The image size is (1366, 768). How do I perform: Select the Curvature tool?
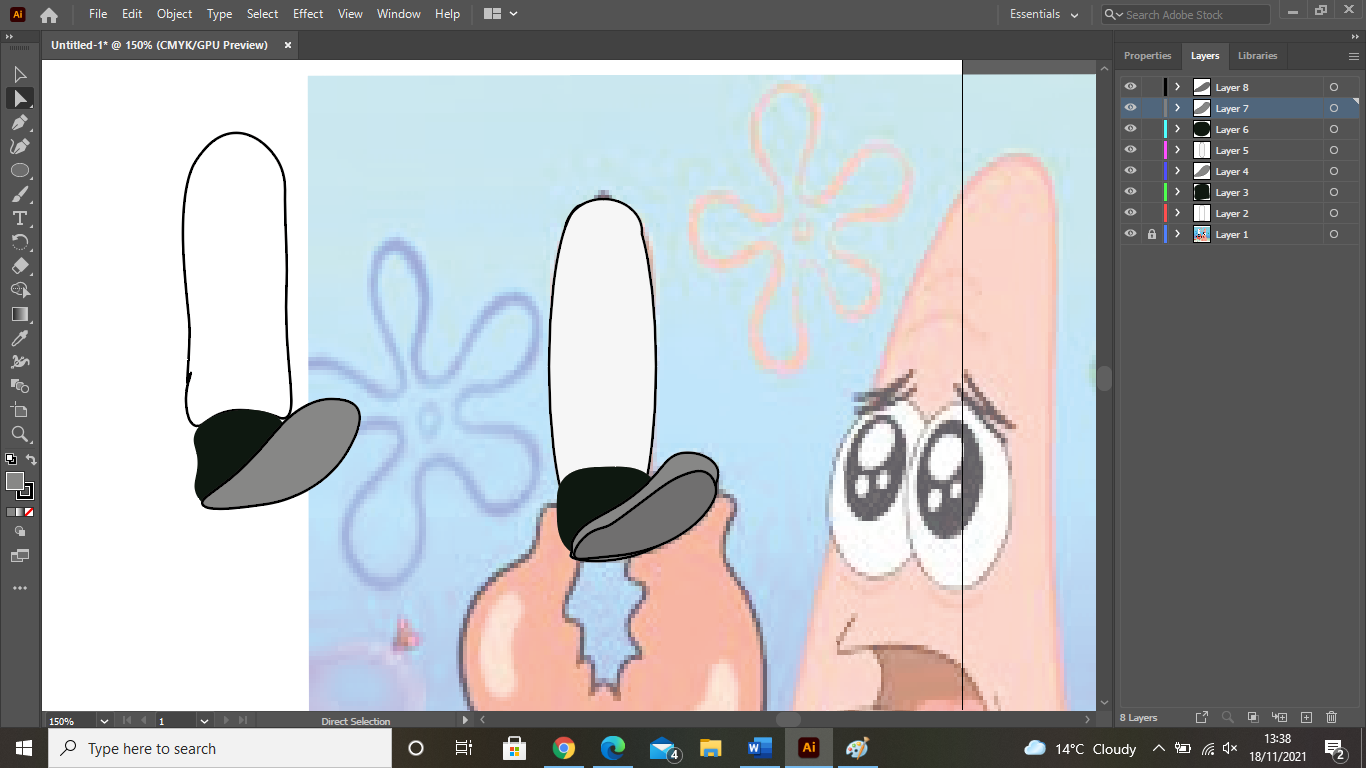pos(20,146)
